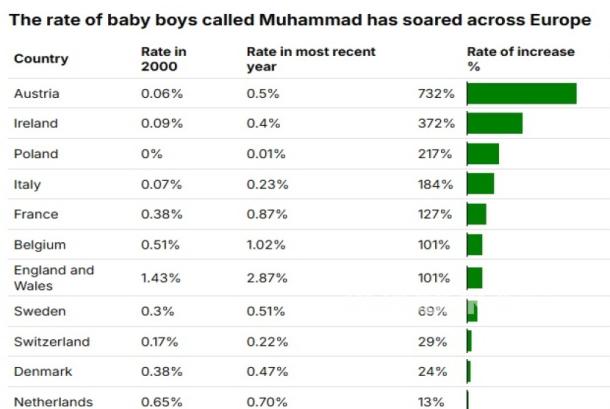The width and height of the screenshot is (610, 409).
Task: Select the Netherlands row label
Action: [x=53, y=402]
